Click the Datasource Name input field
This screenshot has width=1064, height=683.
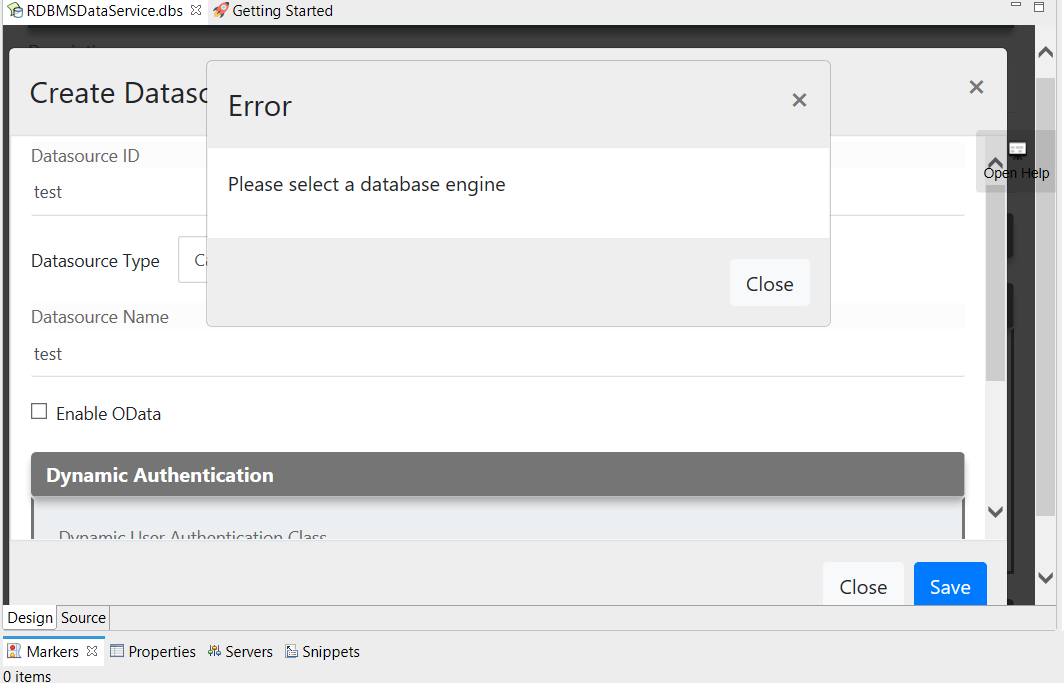click(x=497, y=354)
